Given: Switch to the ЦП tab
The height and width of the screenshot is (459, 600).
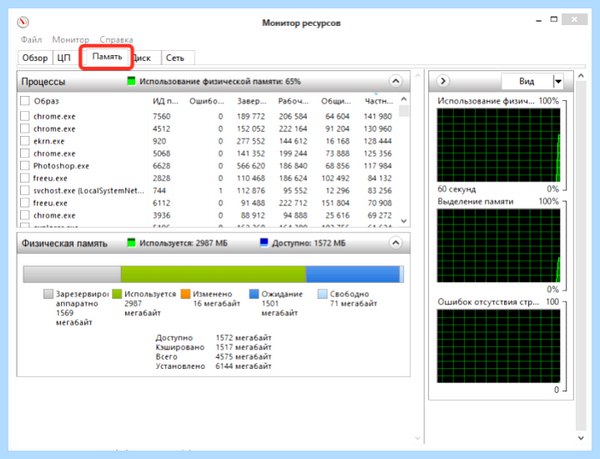Looking at the screenshot, I should point(64,58).
